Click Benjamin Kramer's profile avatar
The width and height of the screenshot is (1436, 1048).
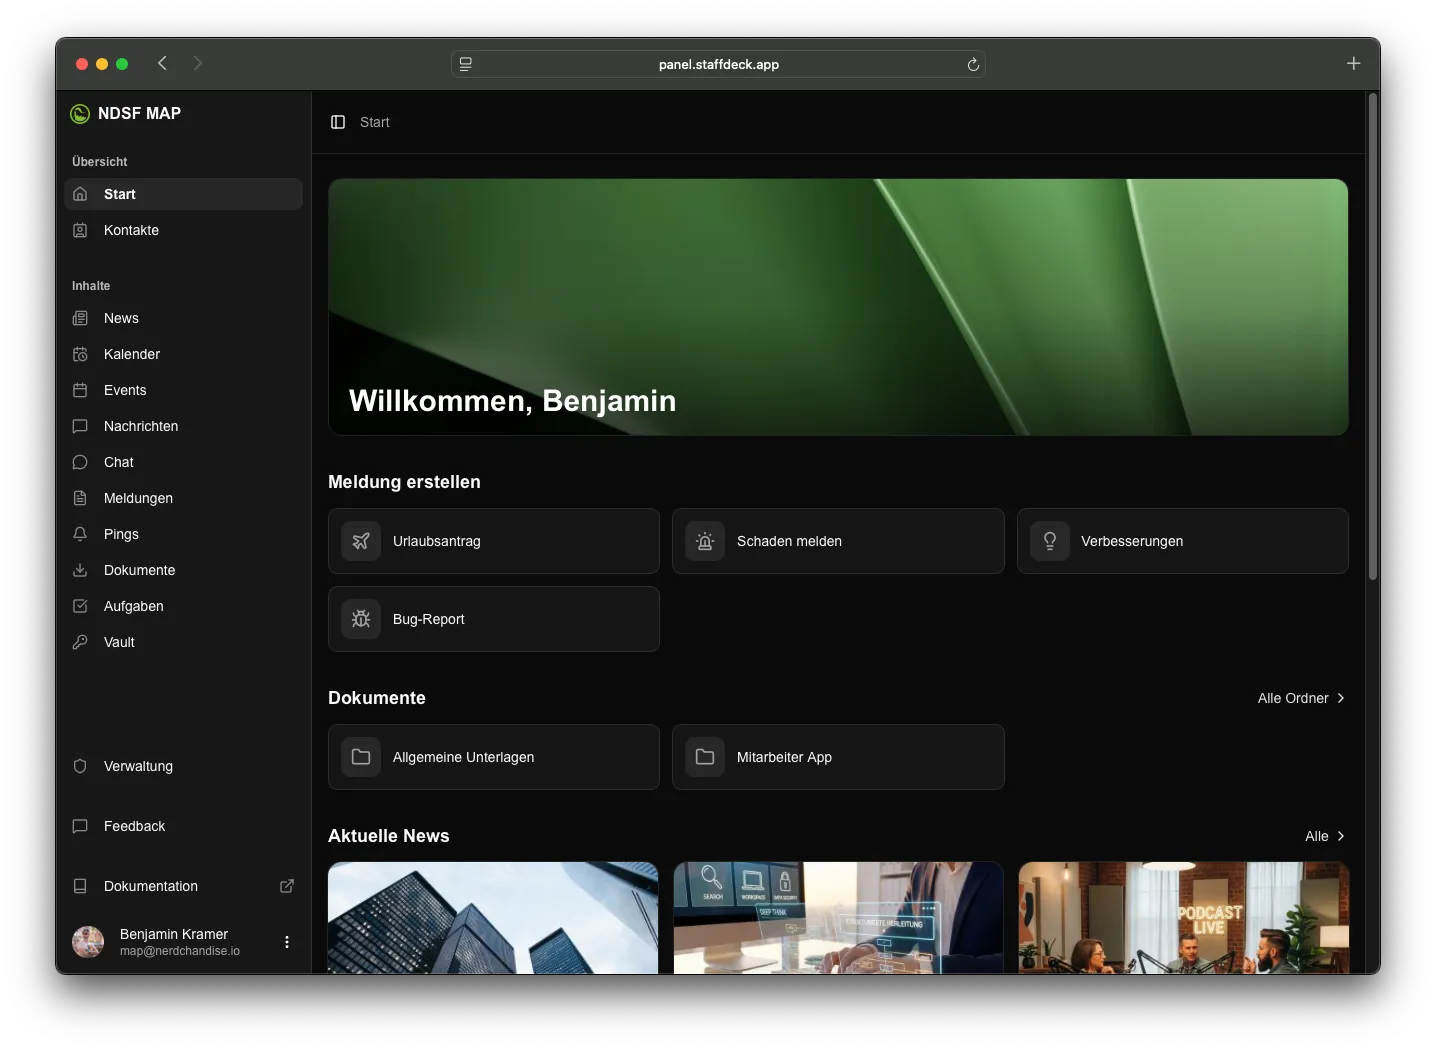[x=88, y=941]
